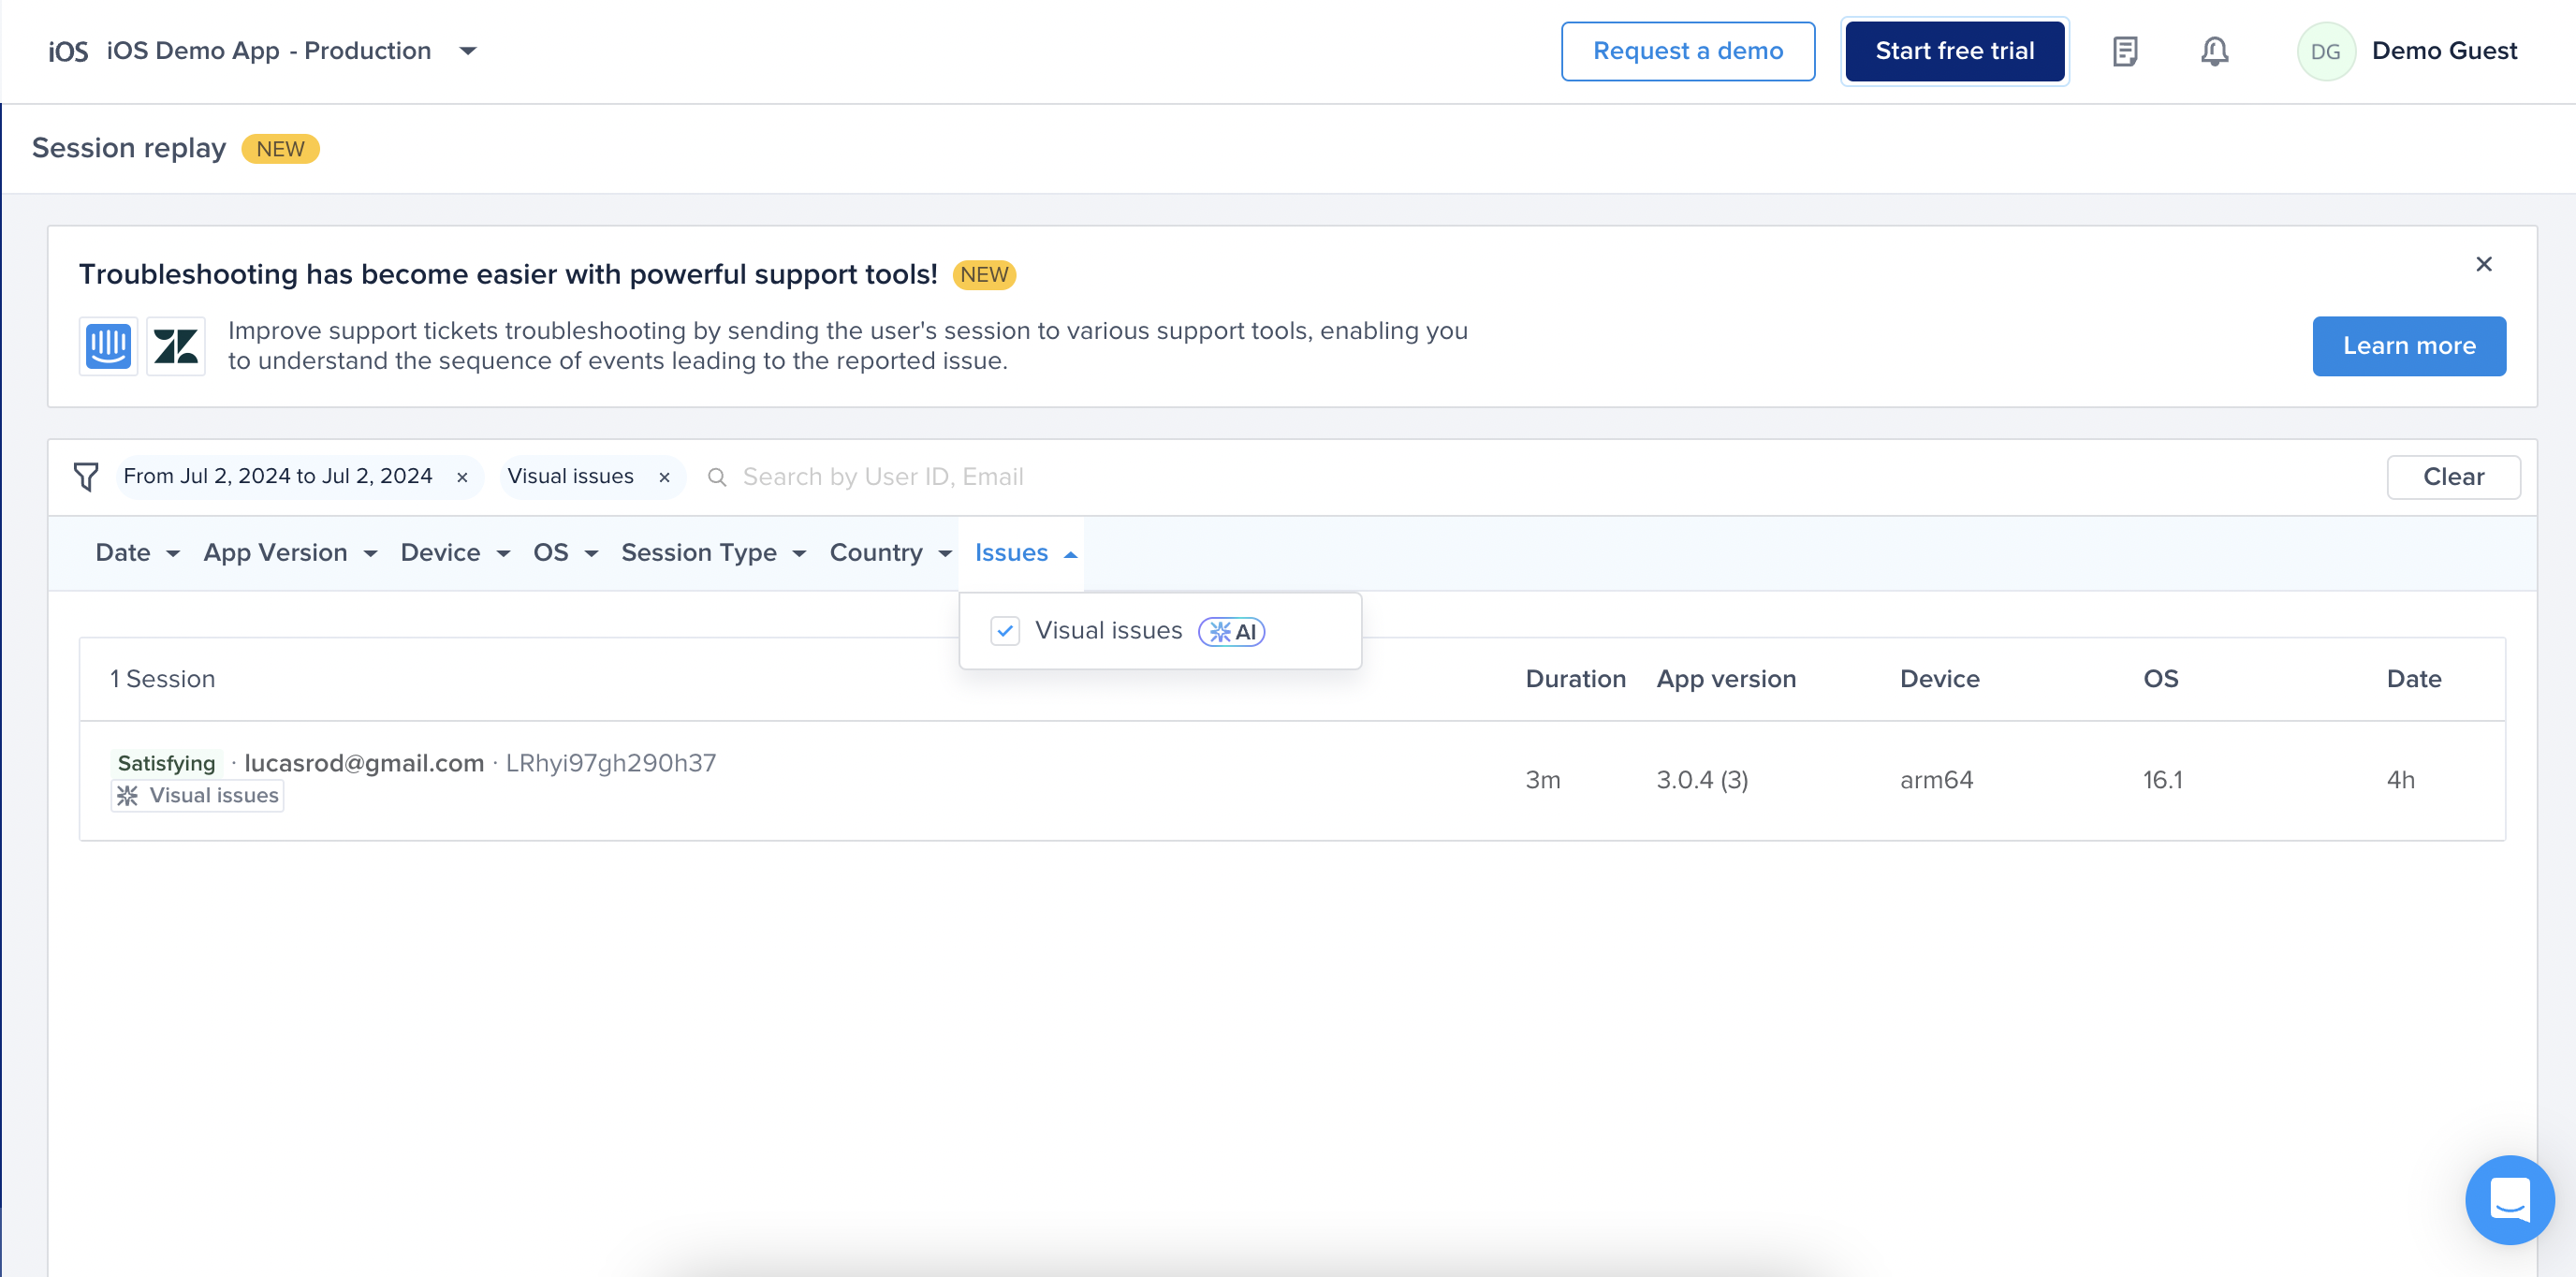Click the Request a demo button
The height and width of the screenshot is (1277, 2576).
(x=1687, y=51)
